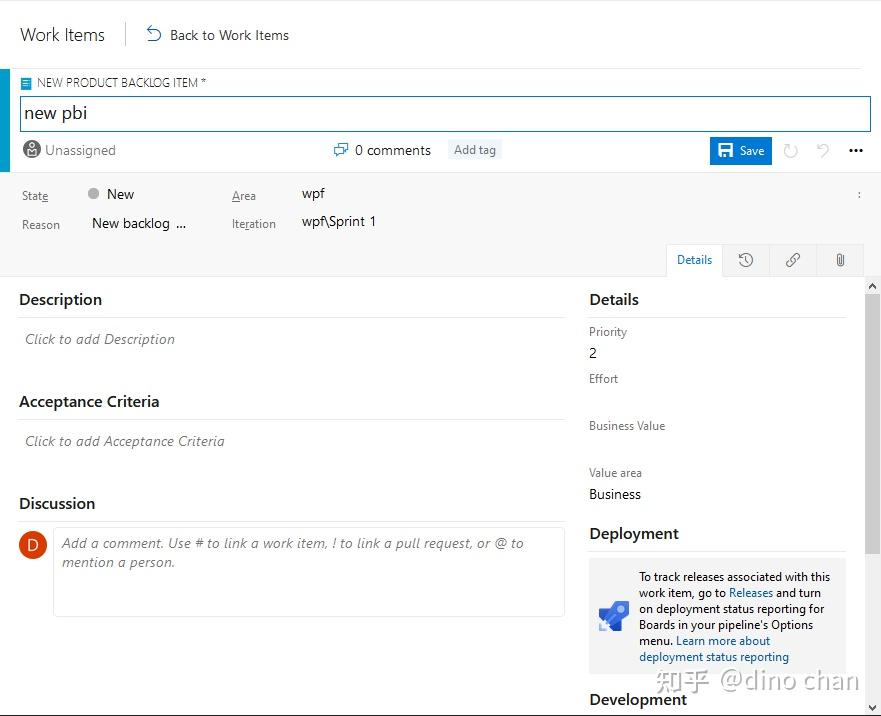Viewport: 881px width, 716px height.
Task: Open the Releases link in Deployment panel
Action: coord(751,592)
